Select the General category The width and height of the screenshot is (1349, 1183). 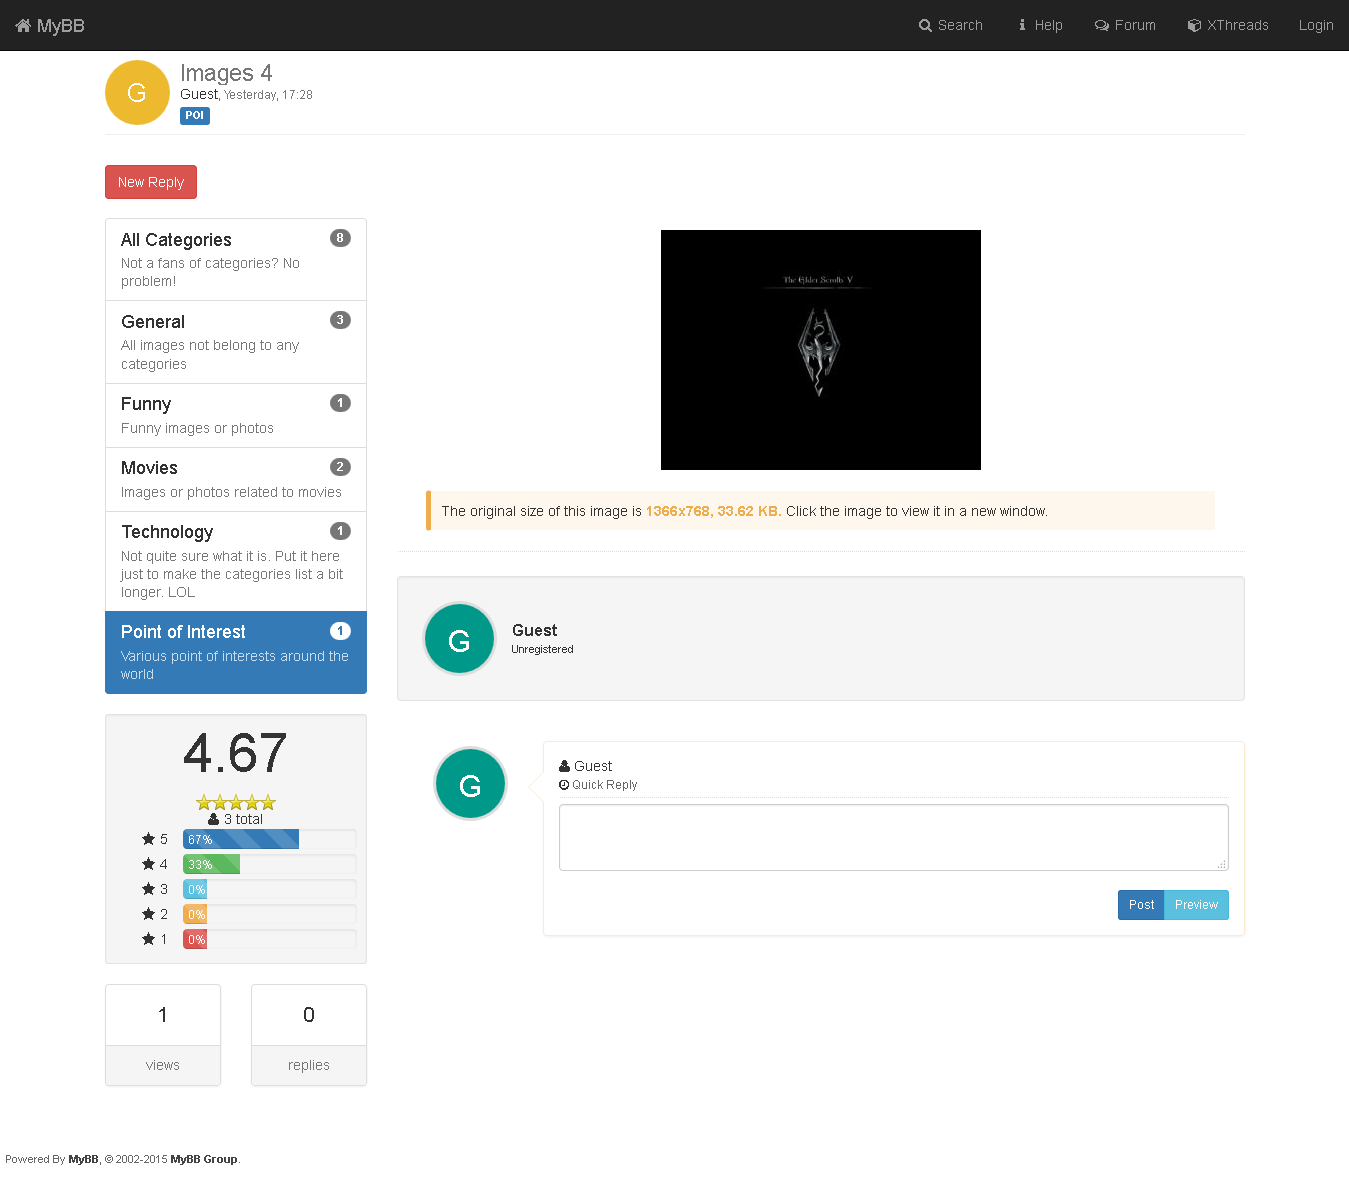click(x=235, y=342)
